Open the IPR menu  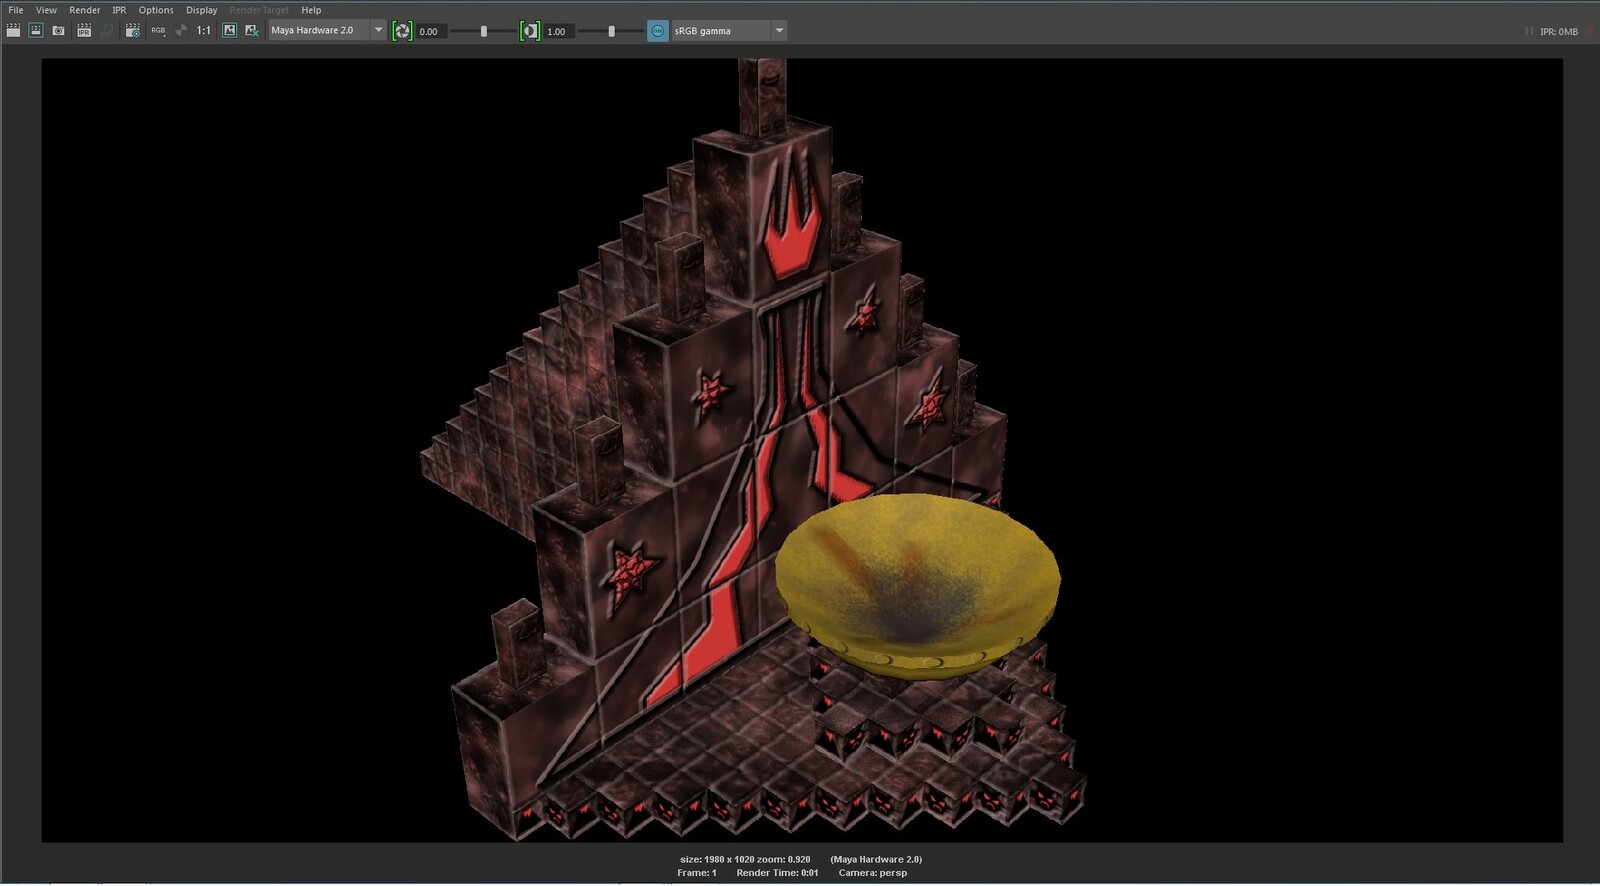(x=119, y=10)
